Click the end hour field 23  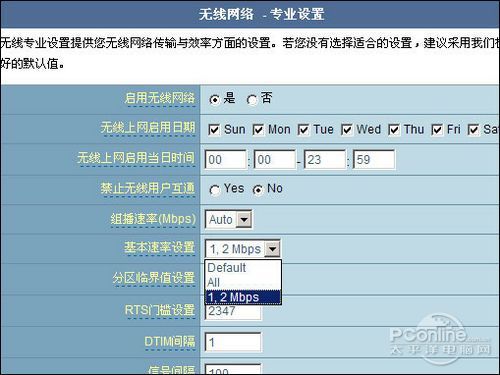tap(325, 160)
